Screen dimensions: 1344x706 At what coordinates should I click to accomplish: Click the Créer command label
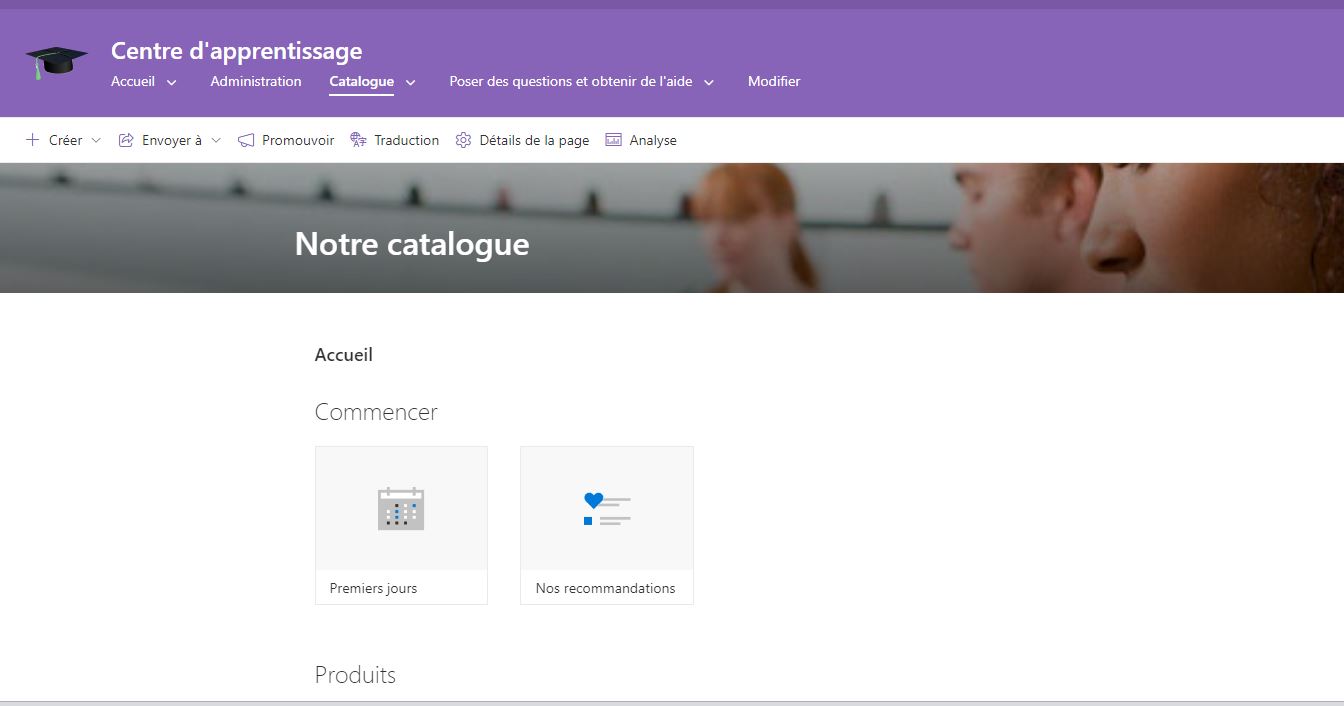tap(66, 140)
